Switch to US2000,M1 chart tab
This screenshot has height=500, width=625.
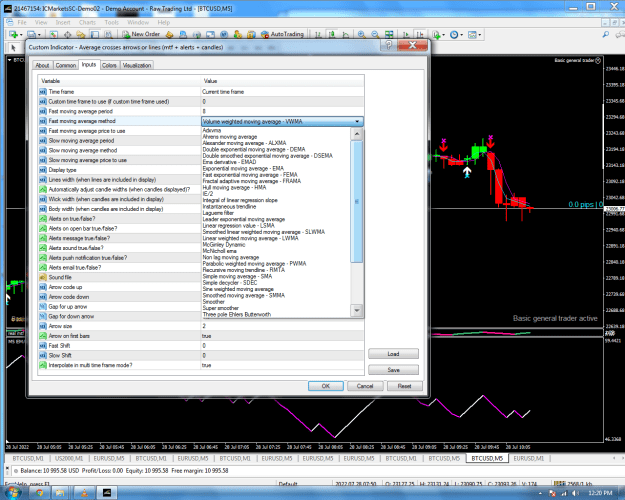(67, 459)
